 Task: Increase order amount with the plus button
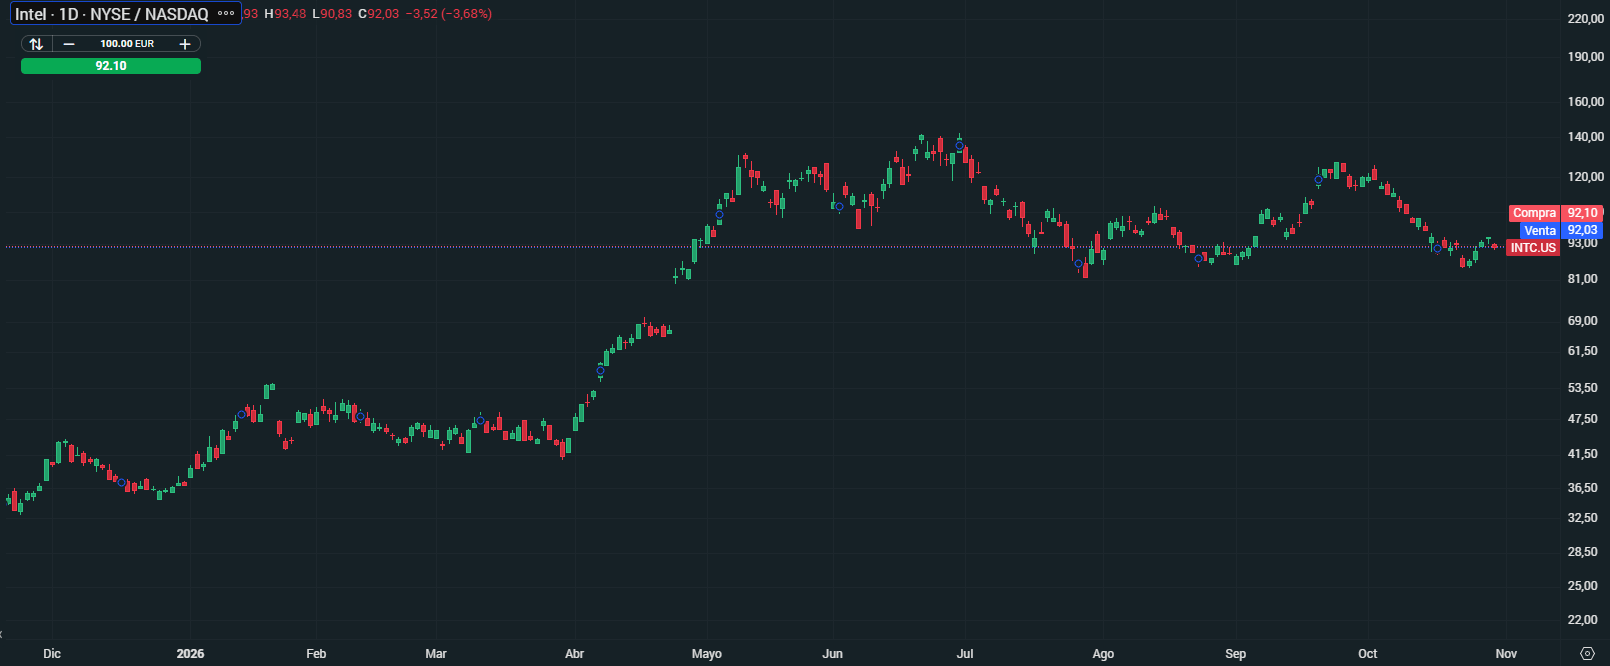pos(184,44)
